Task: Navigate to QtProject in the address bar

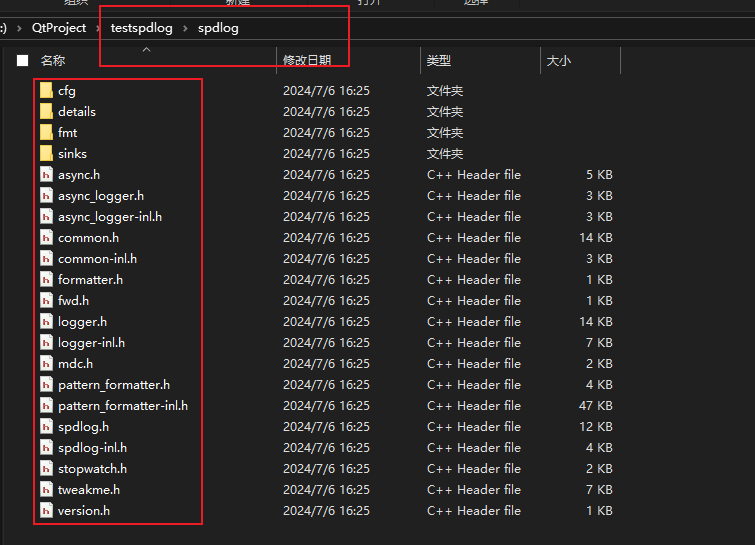Action: click(x=59, y=28)
